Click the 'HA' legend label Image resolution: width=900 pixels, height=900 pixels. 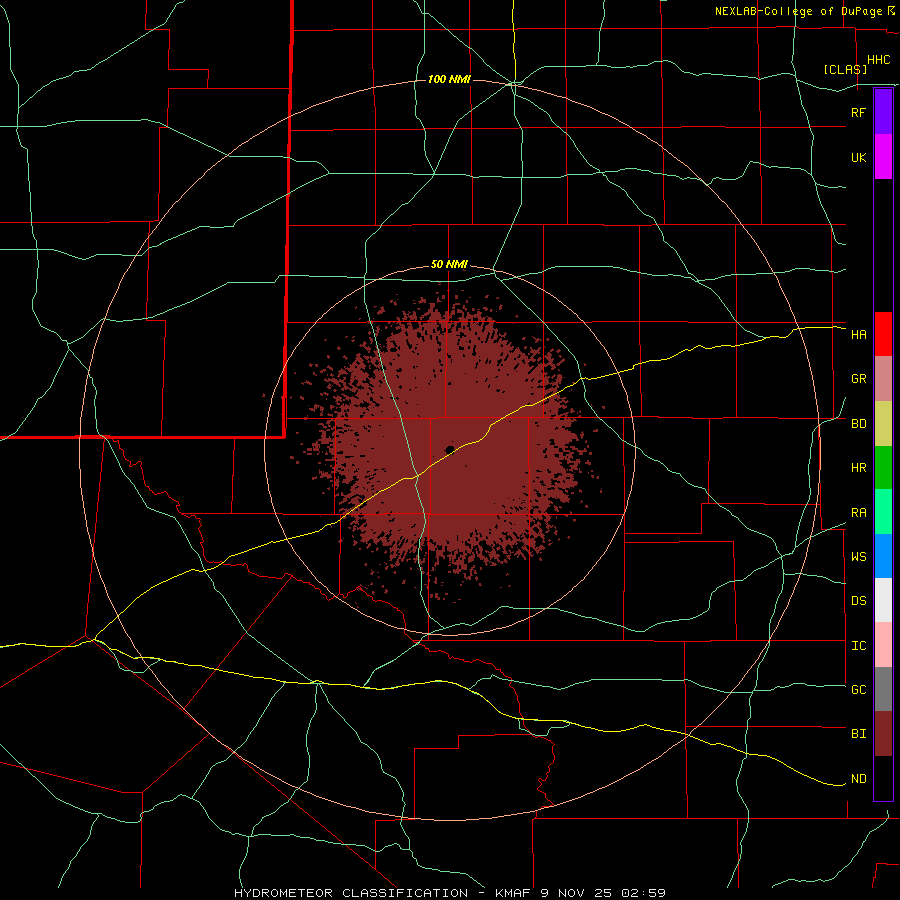pyautogui.click(x=858, y=335)
